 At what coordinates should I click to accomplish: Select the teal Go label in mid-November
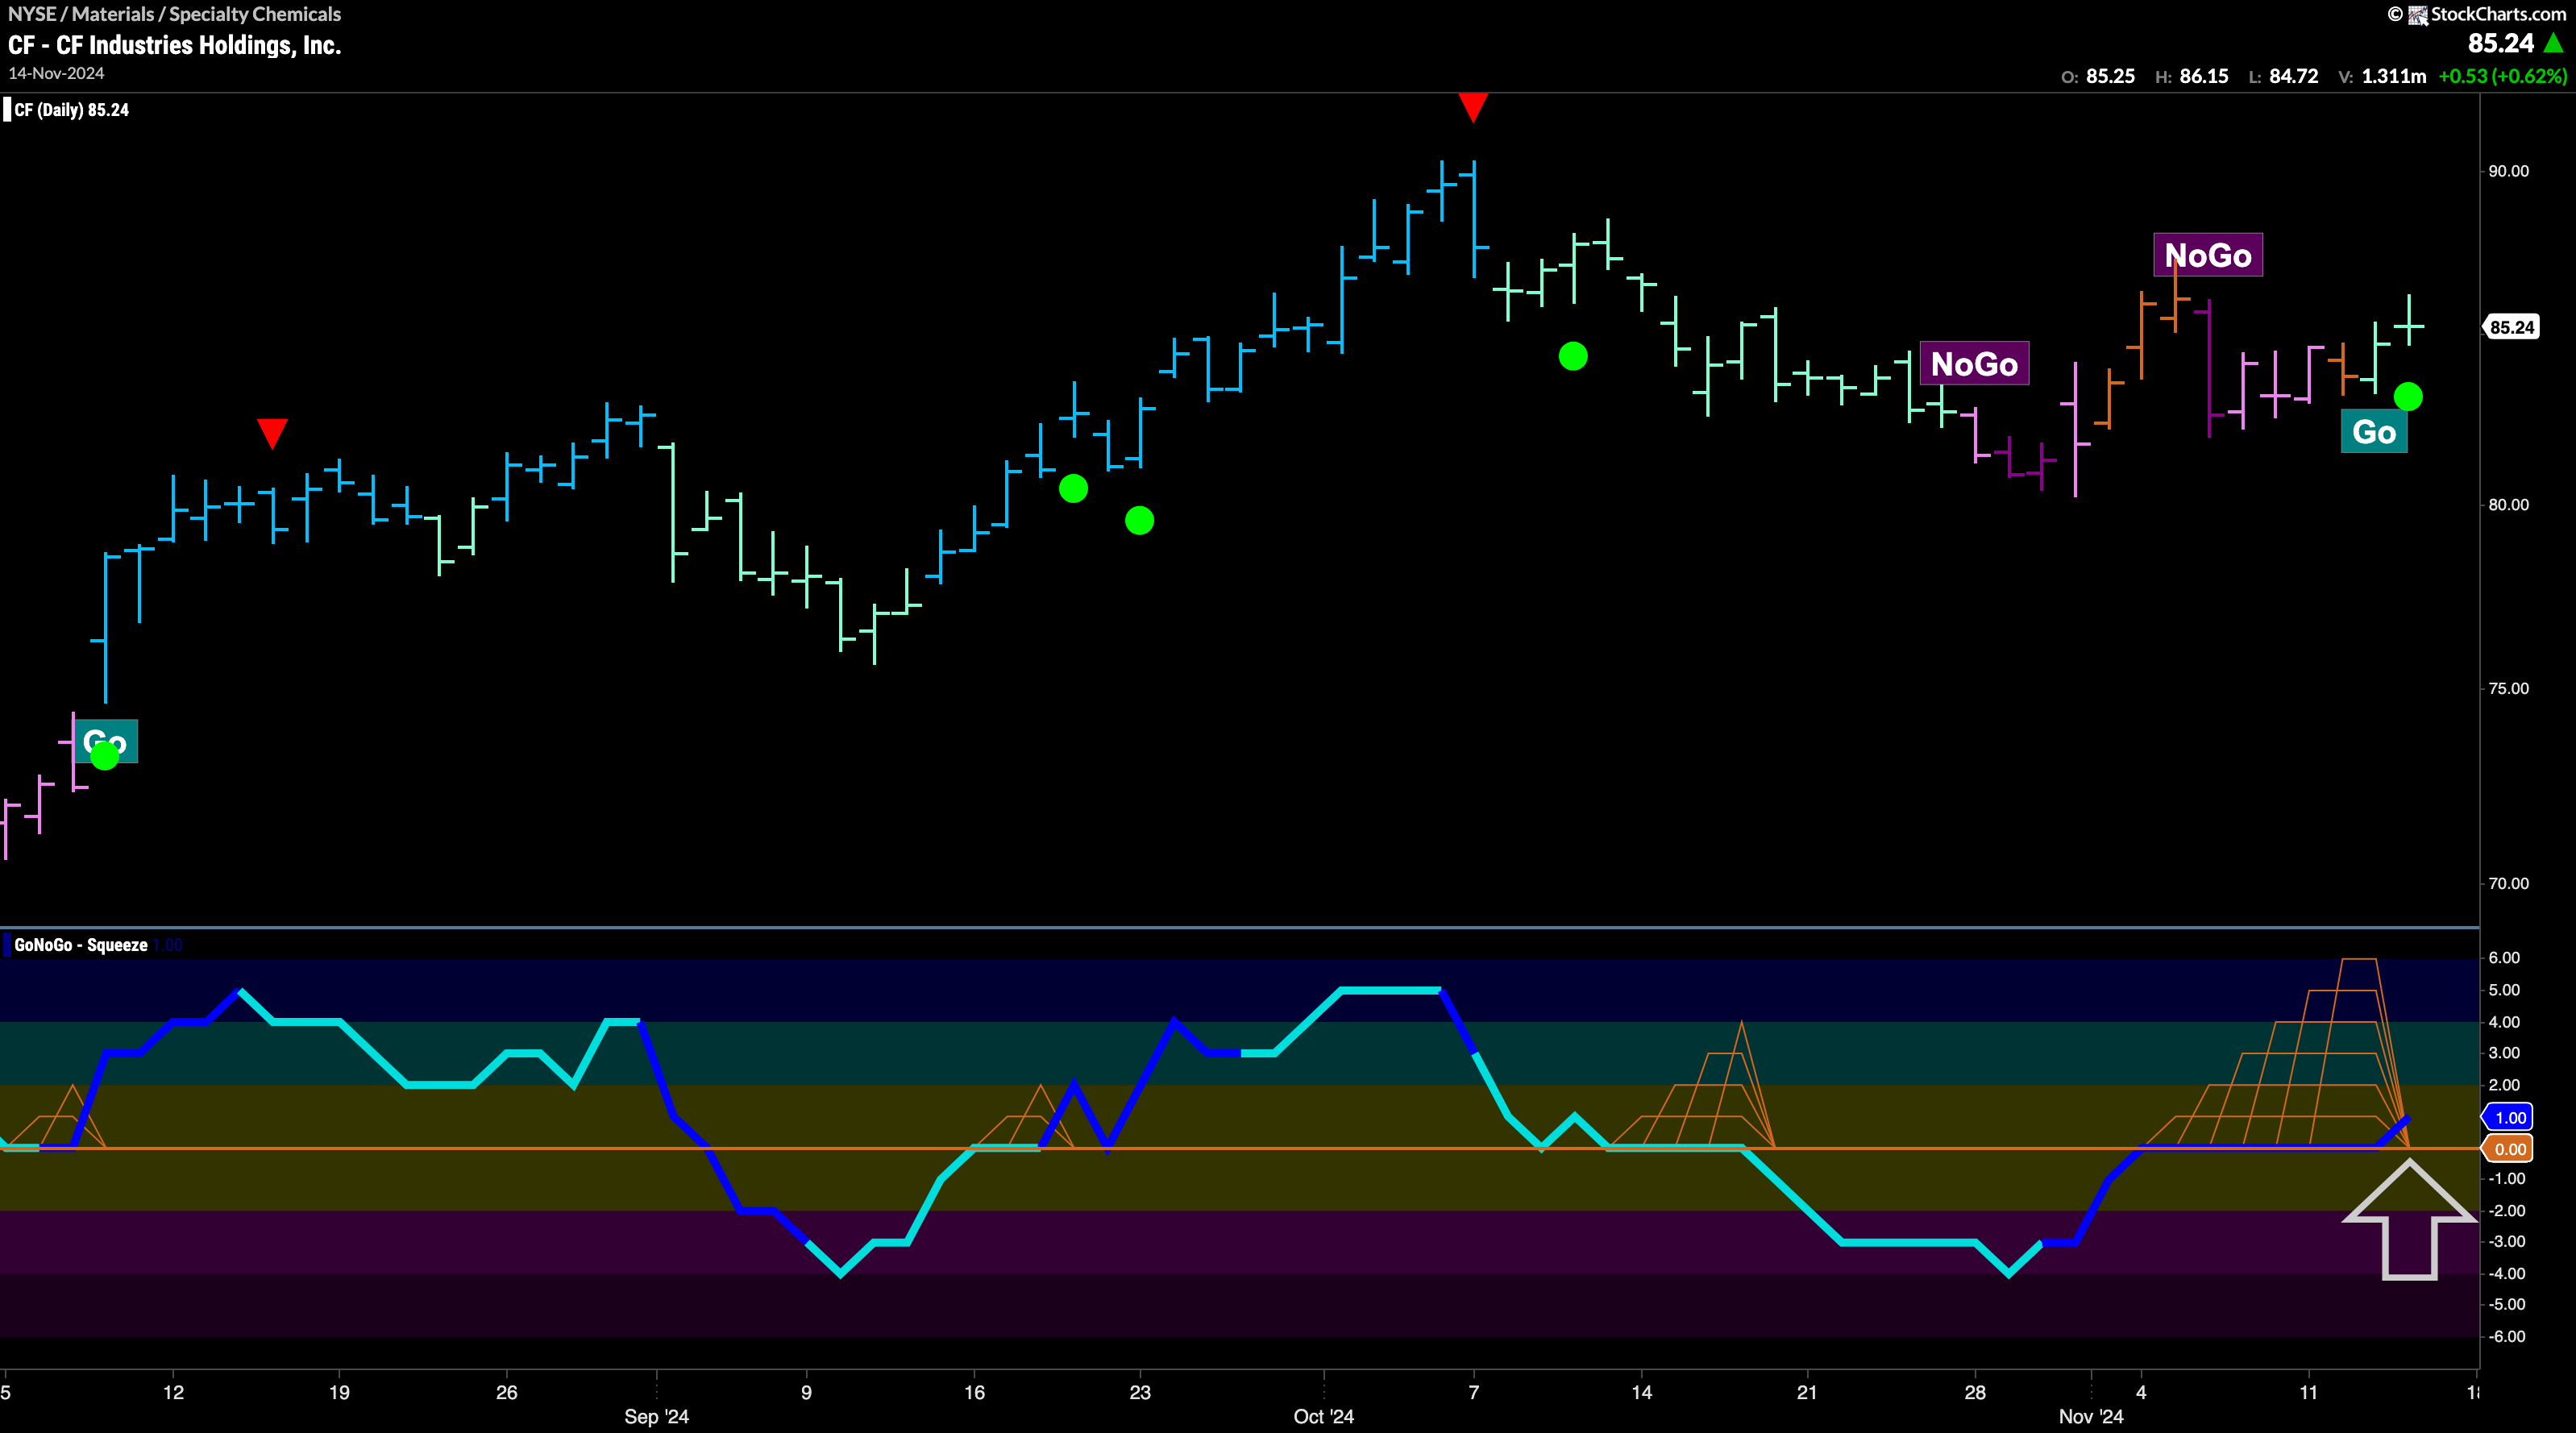coord(2374,432)
